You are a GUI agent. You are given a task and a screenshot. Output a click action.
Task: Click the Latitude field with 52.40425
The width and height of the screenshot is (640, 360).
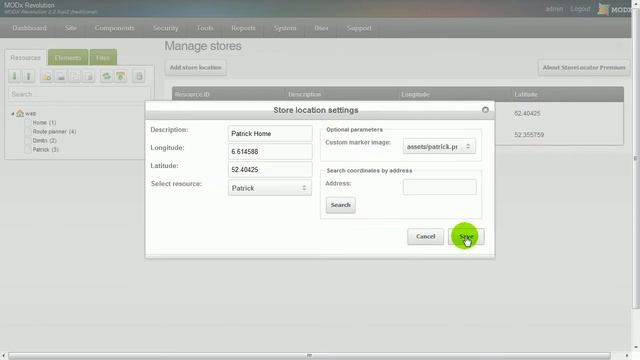[x=270, y=169]
